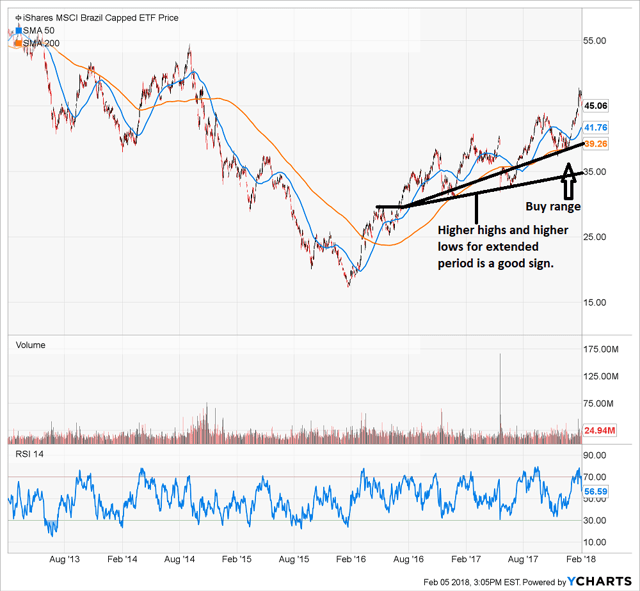This screenshot has width=640, height=591.
Task: Click the 55.00 price axis label
Action: tap(595, 41)
